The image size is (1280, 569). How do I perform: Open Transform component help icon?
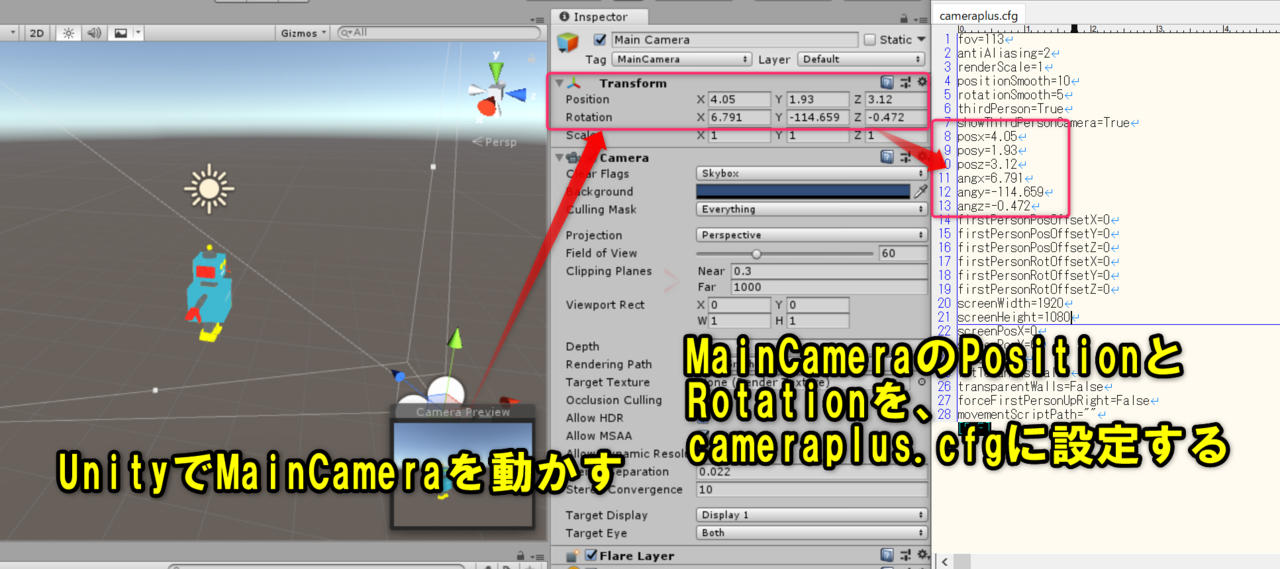coord(887,82)
